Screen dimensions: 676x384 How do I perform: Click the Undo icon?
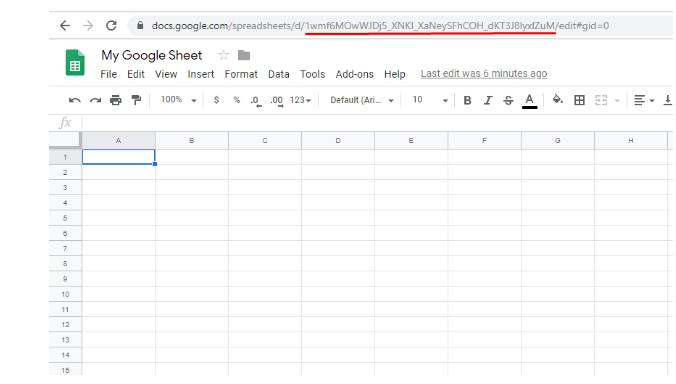coord(75,100)
